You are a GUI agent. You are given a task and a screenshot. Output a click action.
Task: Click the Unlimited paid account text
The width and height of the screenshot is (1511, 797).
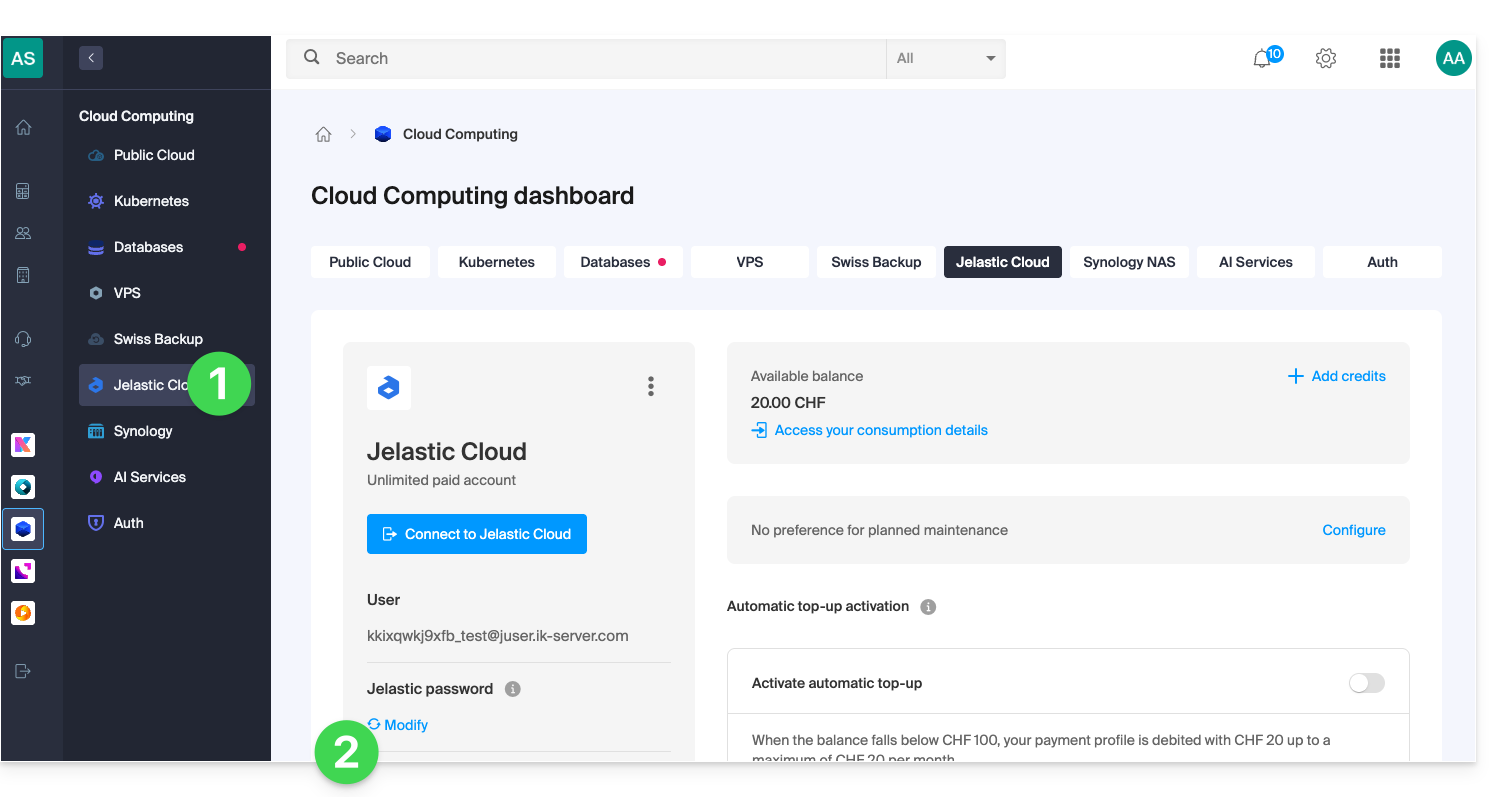[x=442, y=480]
